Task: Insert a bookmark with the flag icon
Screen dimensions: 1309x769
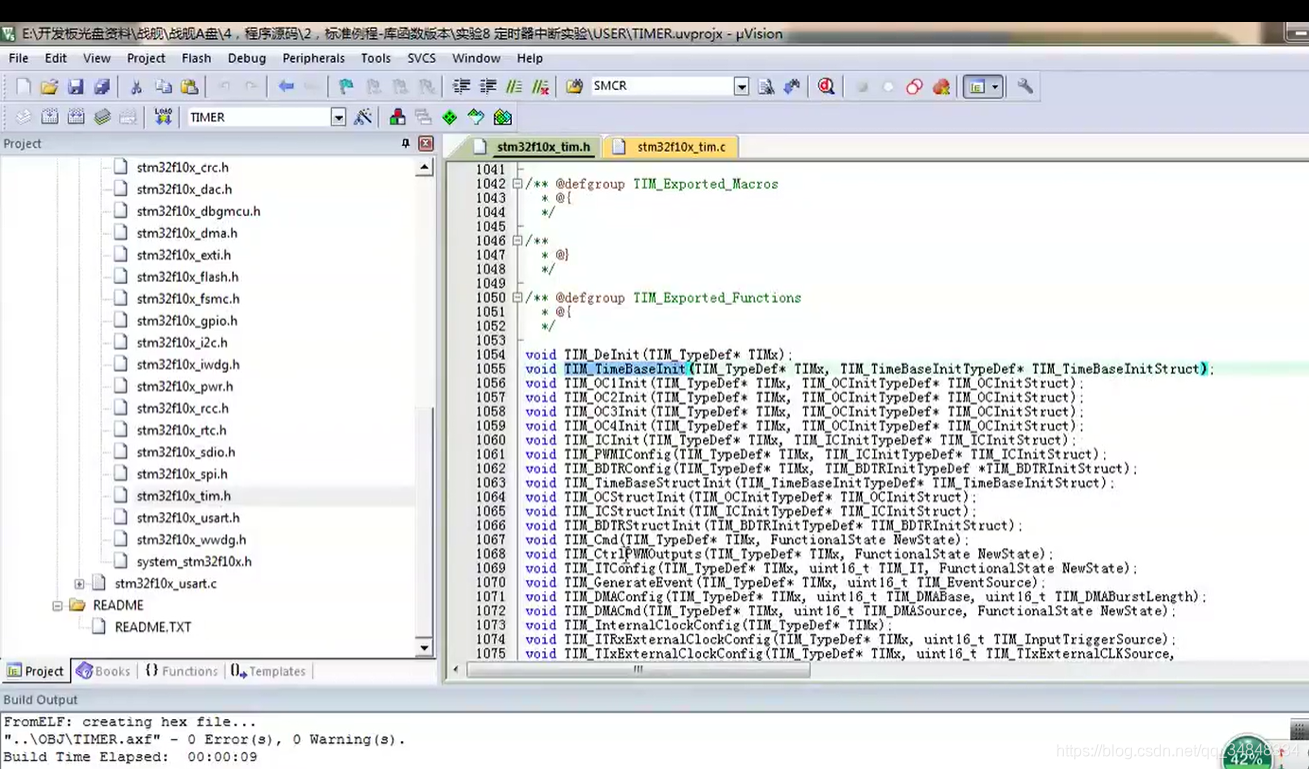Action: click(x=346, y=87)
